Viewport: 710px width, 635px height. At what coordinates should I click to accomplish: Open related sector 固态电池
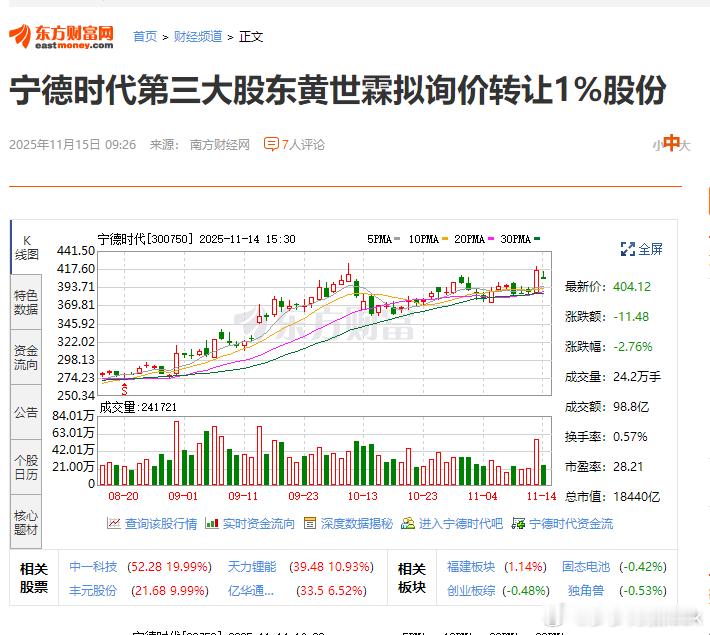(586, 567)
